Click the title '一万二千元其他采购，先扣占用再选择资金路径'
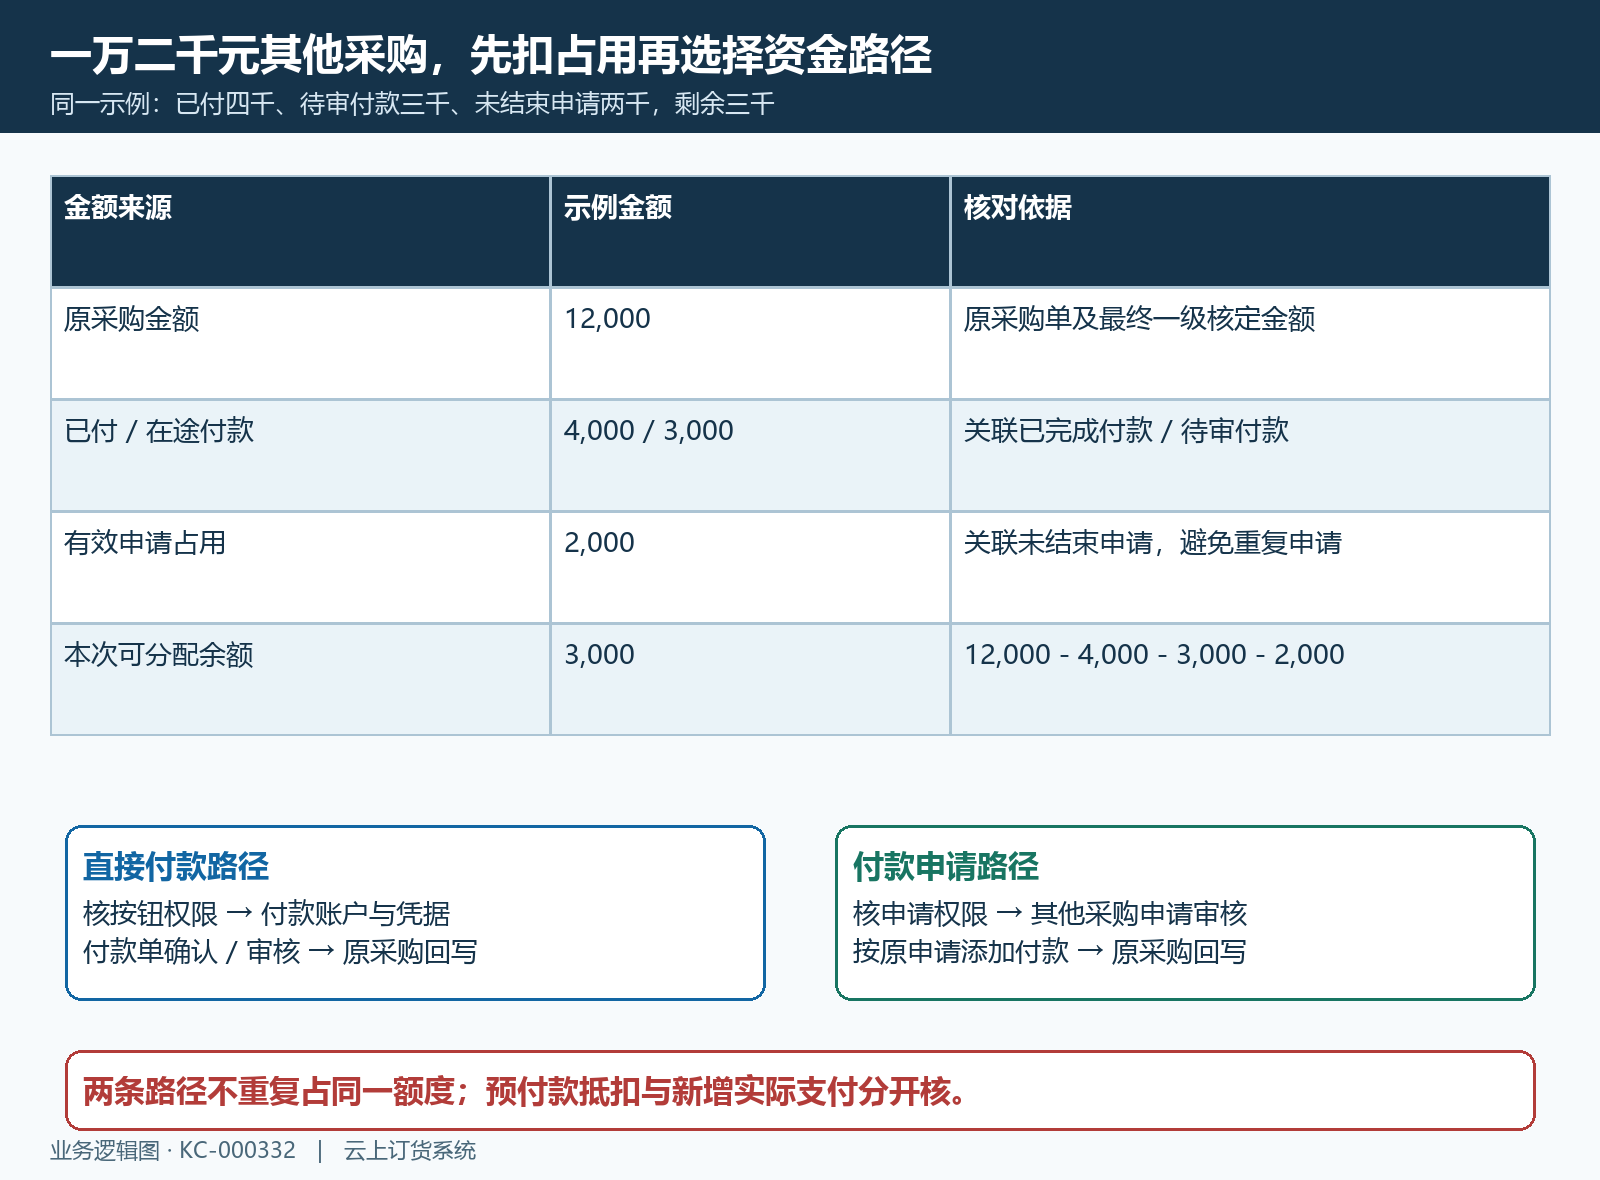The height and width of the screenshot is (1180, 1600). tap(491, 55)
